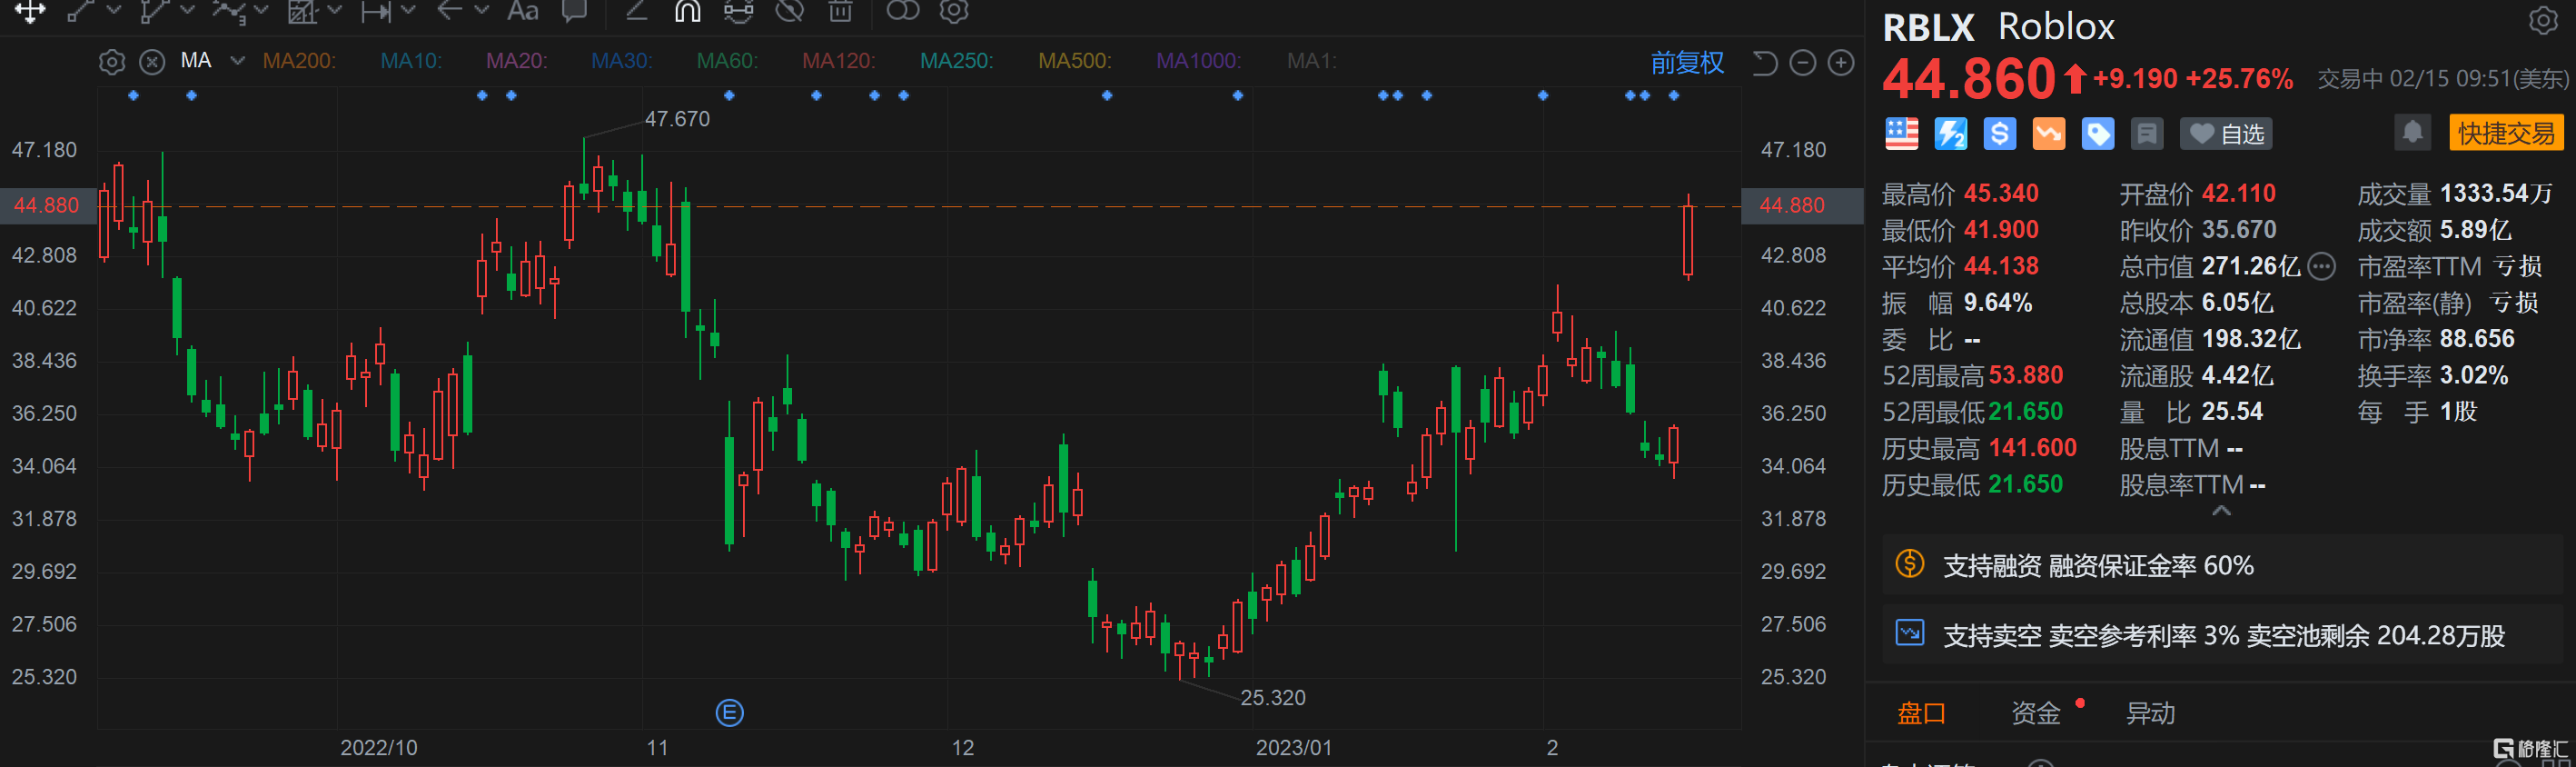Remove the MA indicator with X icon
Image resolution: width=2576 pixels, height=767 pixels.
click(x=152, y=62)
